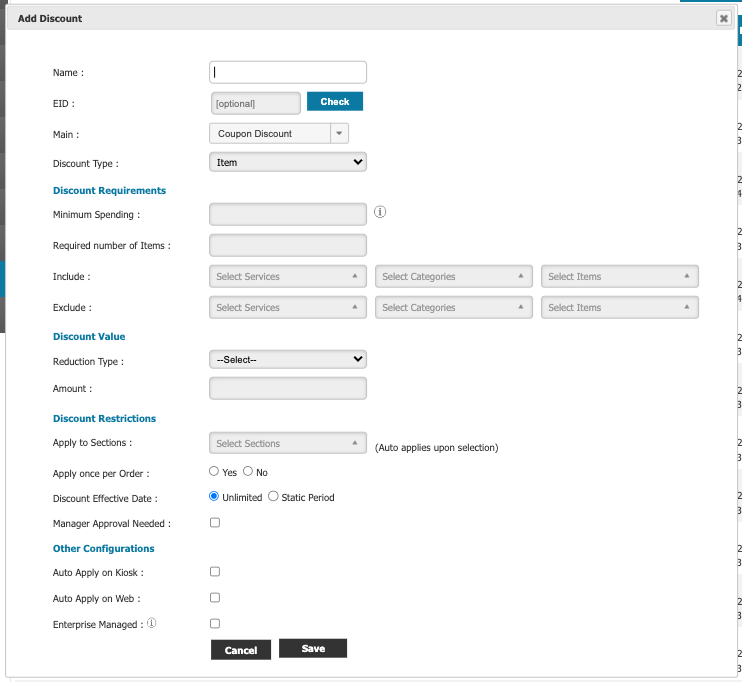Viewport: 742px width, 682px height.
Task: Check Auto Apply on Kiosk
Action: (215, 572)
